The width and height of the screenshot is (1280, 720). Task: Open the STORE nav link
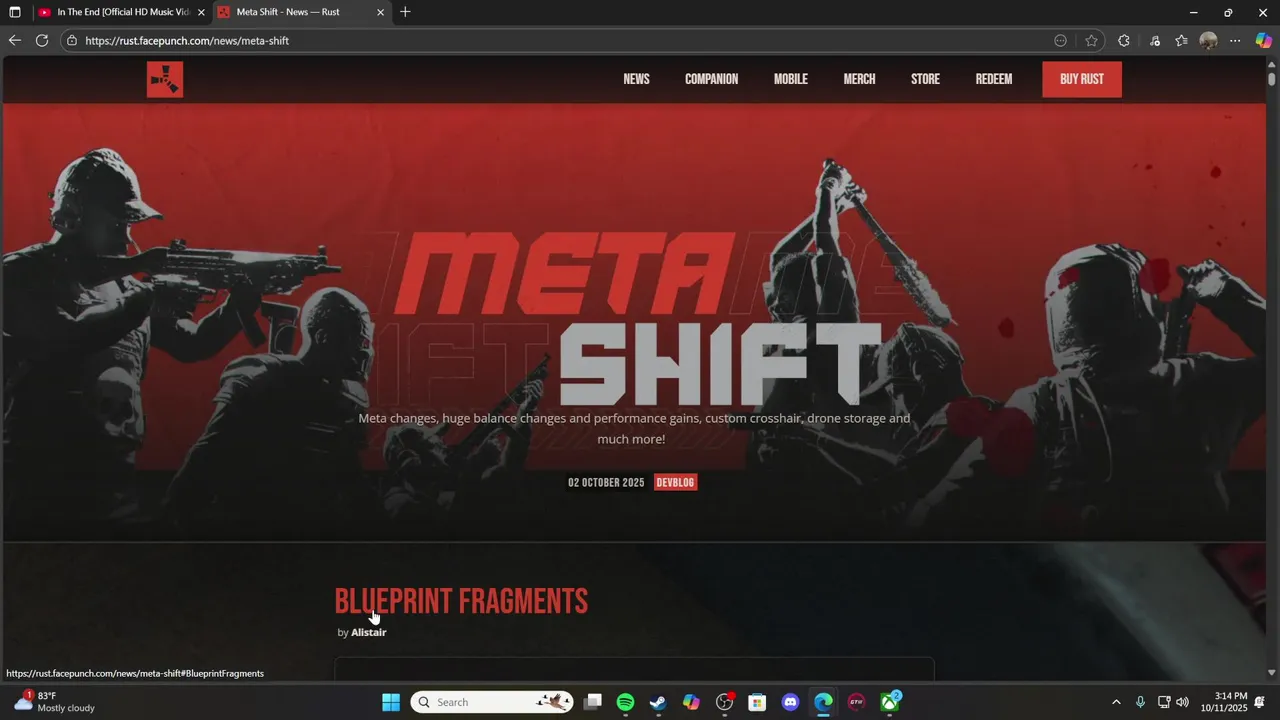[925, 79]
